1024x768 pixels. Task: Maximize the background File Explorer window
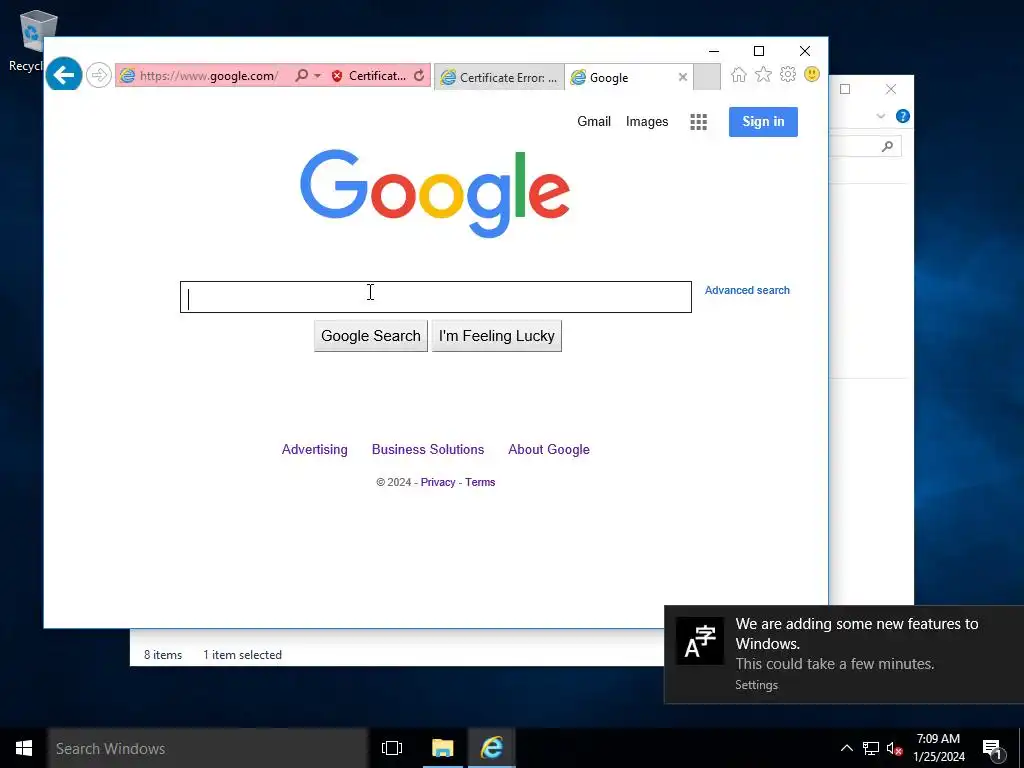point(845,89)
